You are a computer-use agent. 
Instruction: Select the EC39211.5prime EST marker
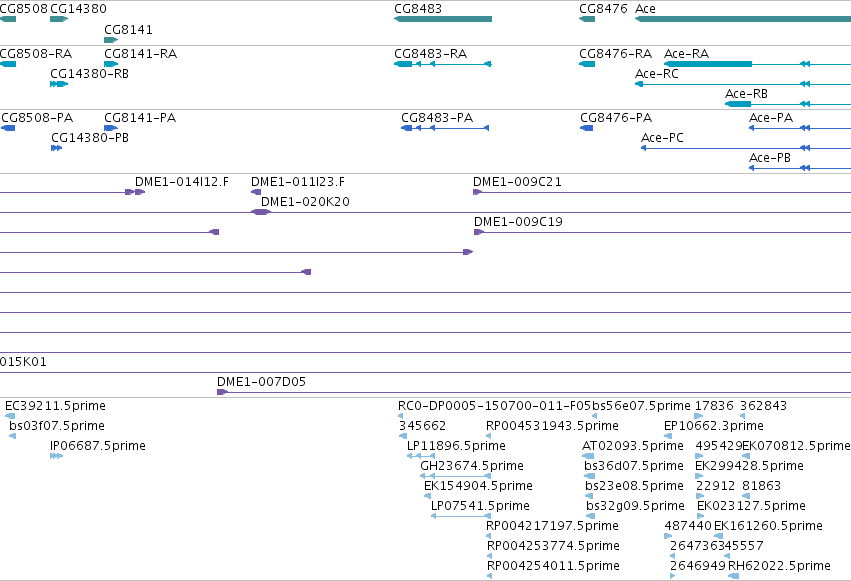pos(10,416)
